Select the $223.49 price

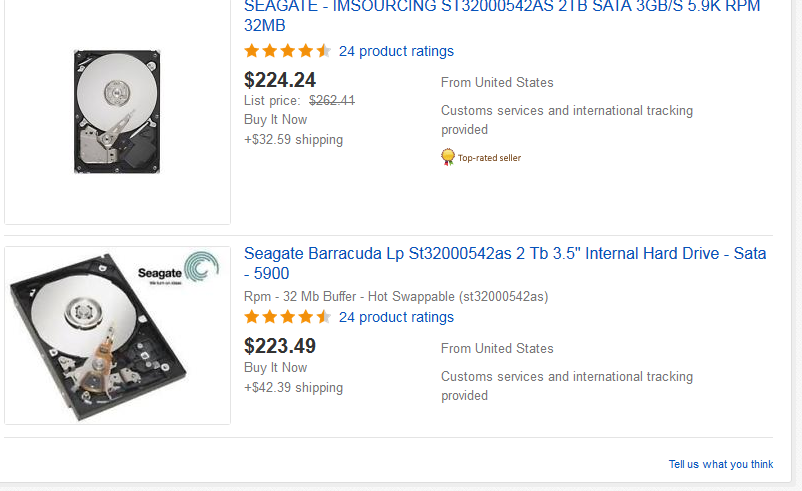(x=280, y=346)
